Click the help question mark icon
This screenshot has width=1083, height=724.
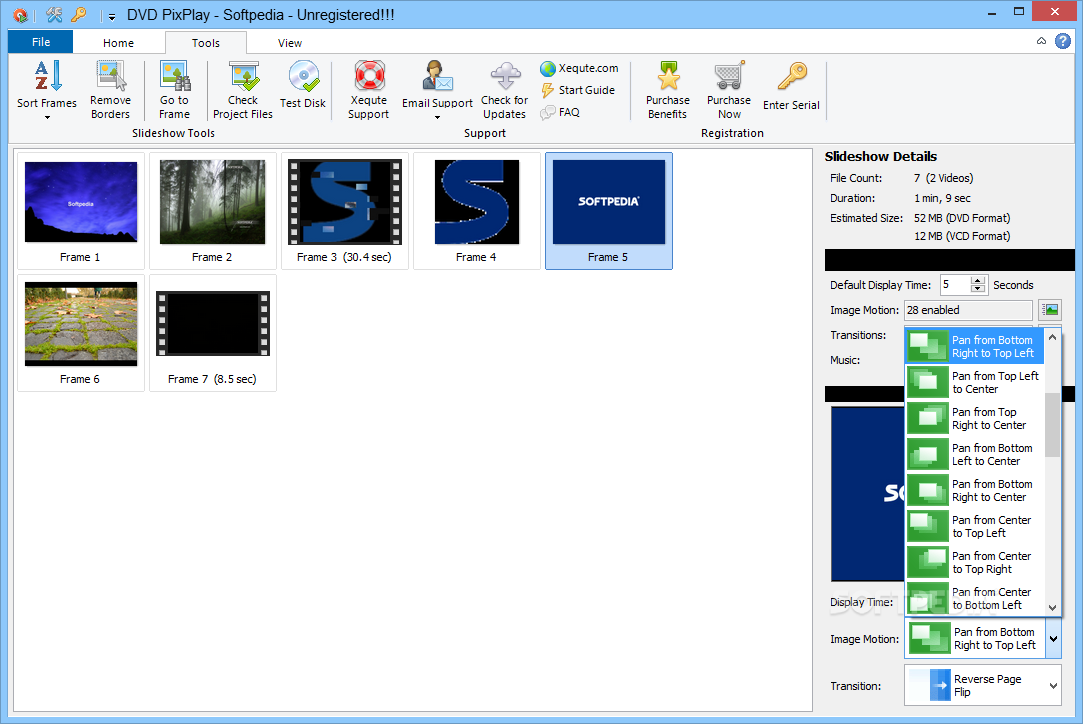(1063, 41)
